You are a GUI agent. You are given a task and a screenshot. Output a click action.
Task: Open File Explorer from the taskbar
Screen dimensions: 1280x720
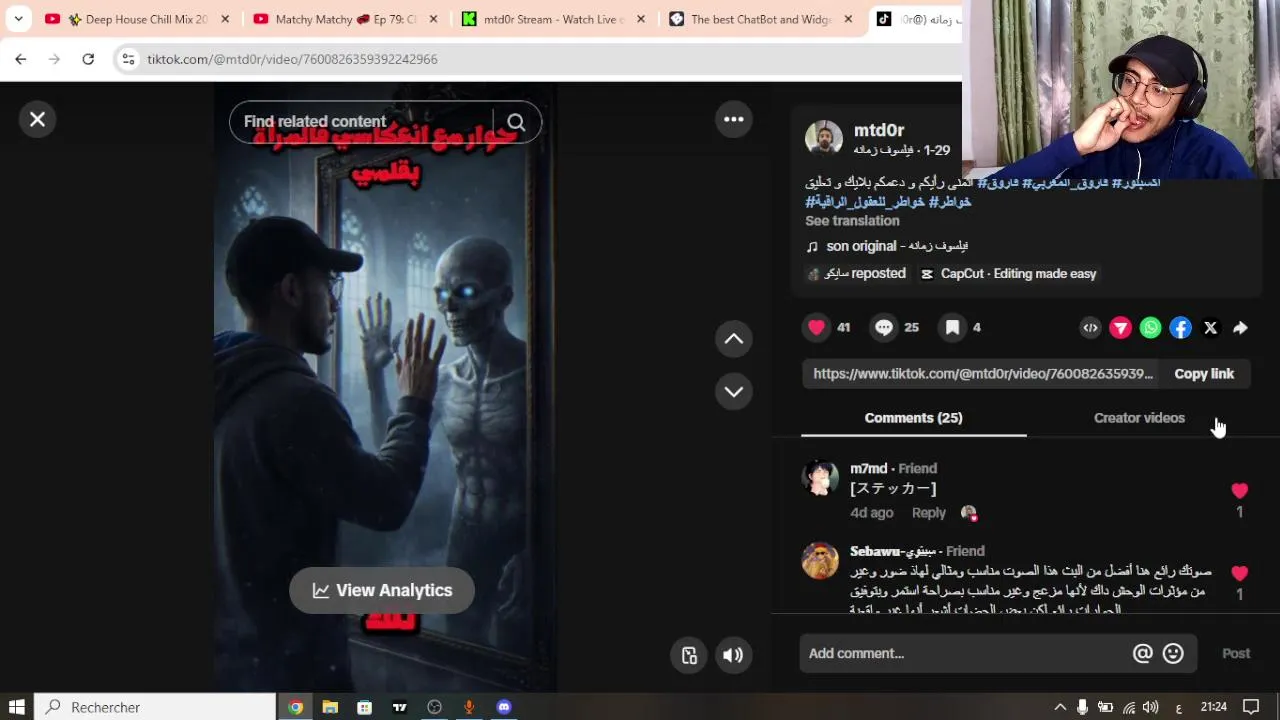(330, 707)
